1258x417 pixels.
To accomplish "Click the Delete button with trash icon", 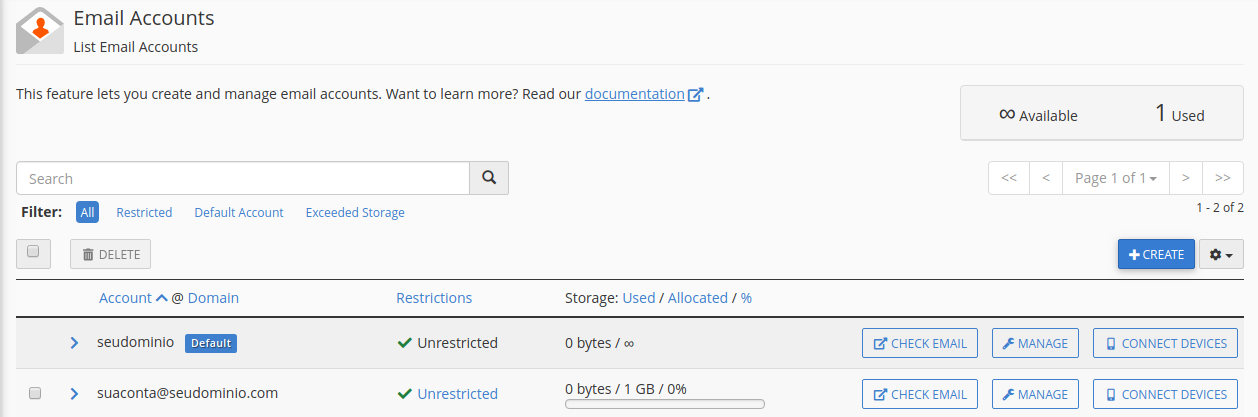I will 110,254.
